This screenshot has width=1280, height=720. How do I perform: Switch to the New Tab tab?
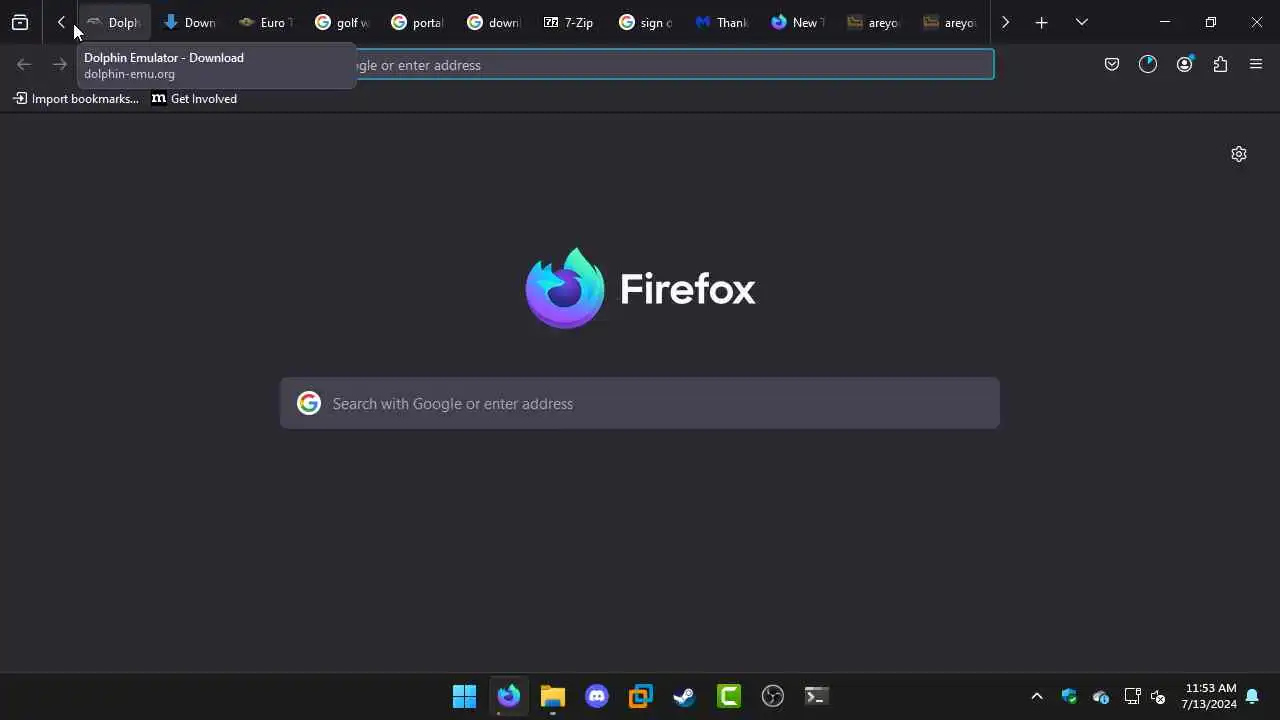(798, 22)
